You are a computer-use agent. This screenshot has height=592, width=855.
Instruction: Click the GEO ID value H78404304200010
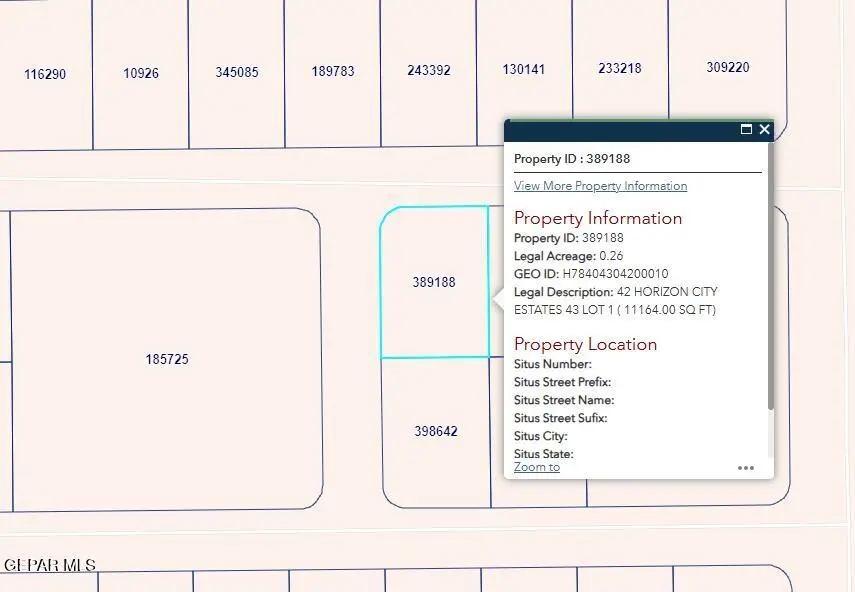tap(615, 274)
